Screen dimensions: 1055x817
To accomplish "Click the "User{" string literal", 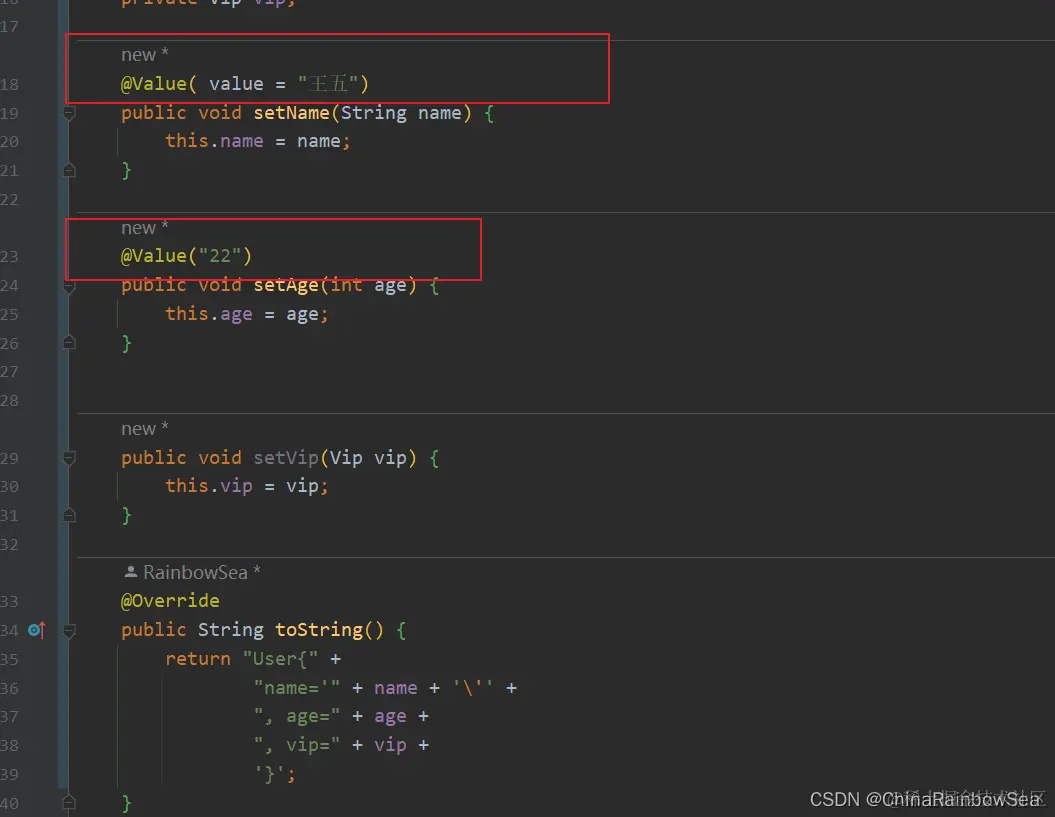I will pos(281,658).
